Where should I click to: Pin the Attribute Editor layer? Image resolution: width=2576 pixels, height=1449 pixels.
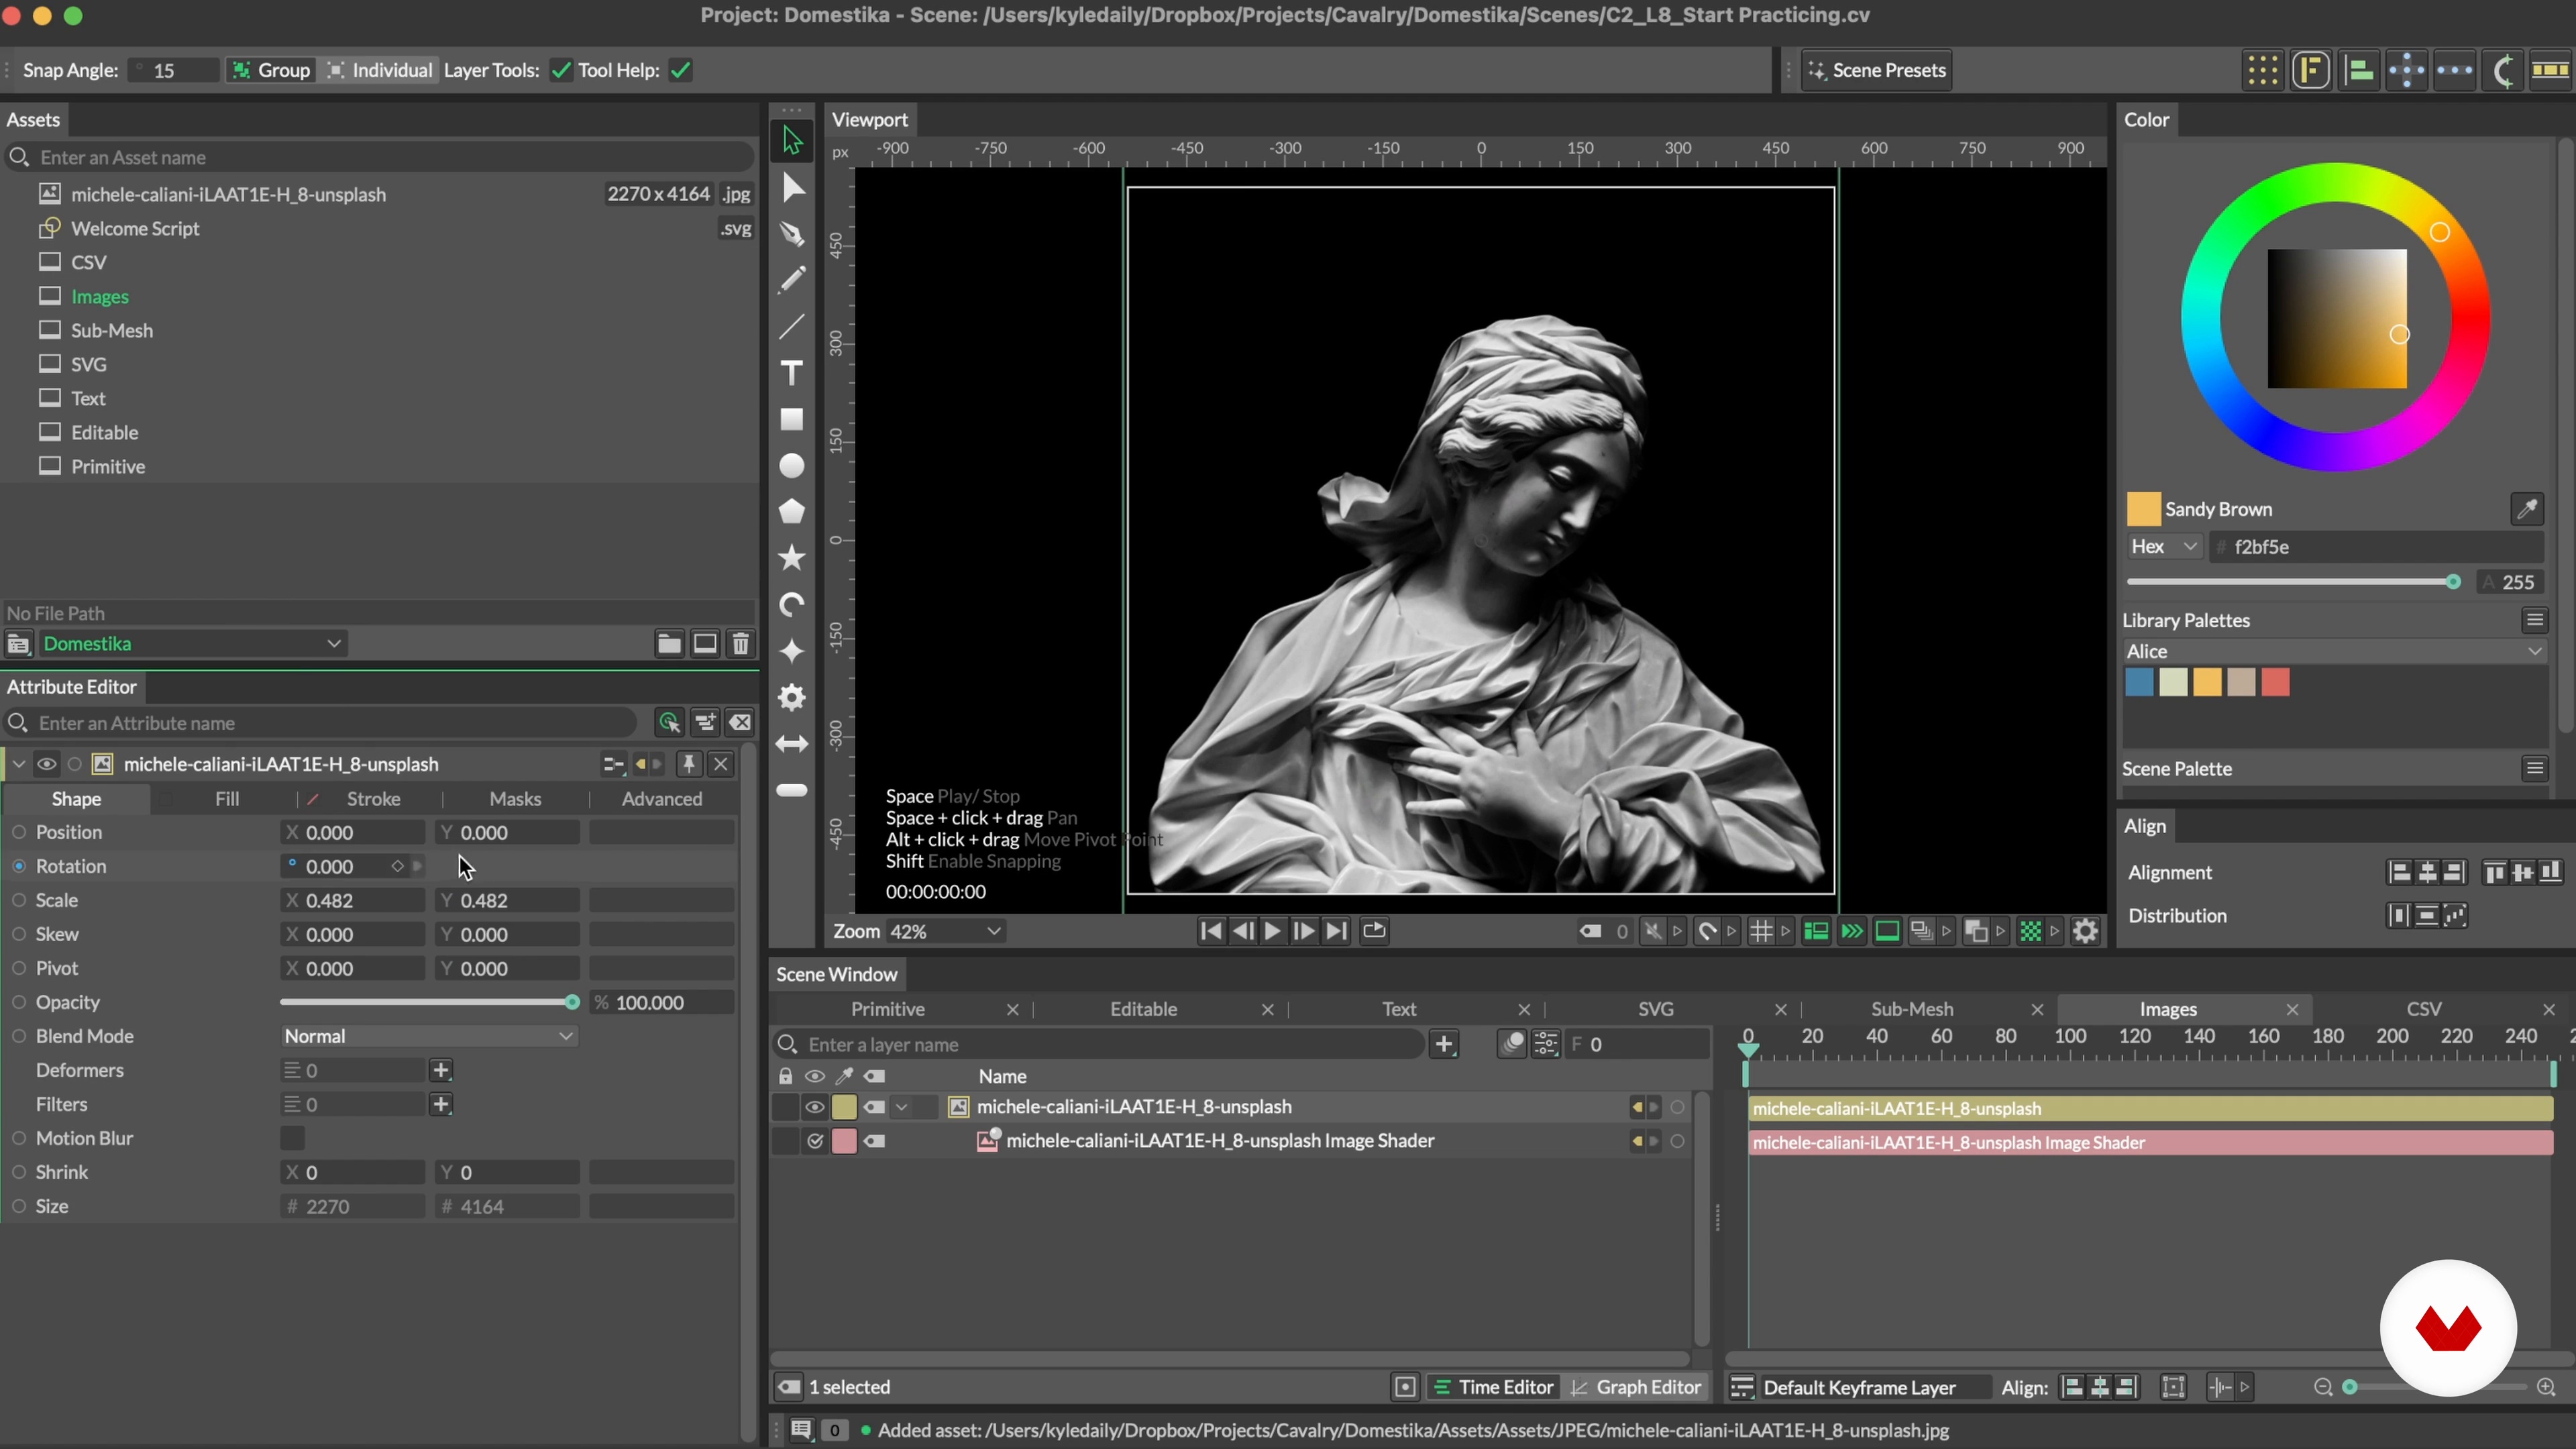(689, 764)
